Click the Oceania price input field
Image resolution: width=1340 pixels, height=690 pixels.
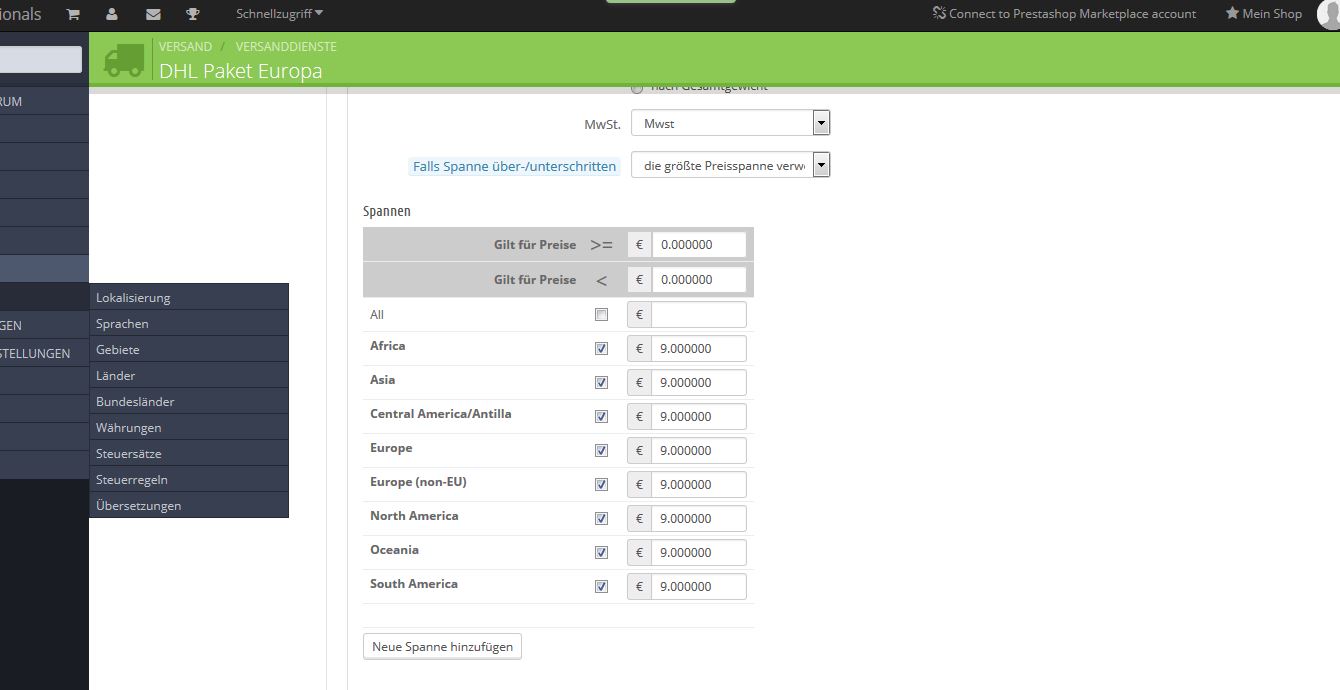(699, 553)
